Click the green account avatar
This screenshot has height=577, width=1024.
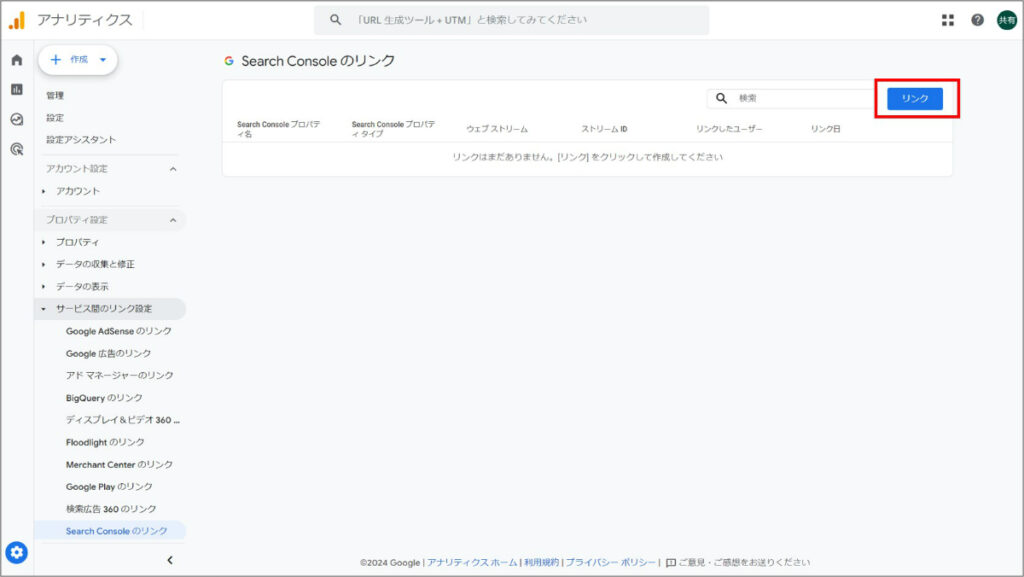coord(1006,20)
